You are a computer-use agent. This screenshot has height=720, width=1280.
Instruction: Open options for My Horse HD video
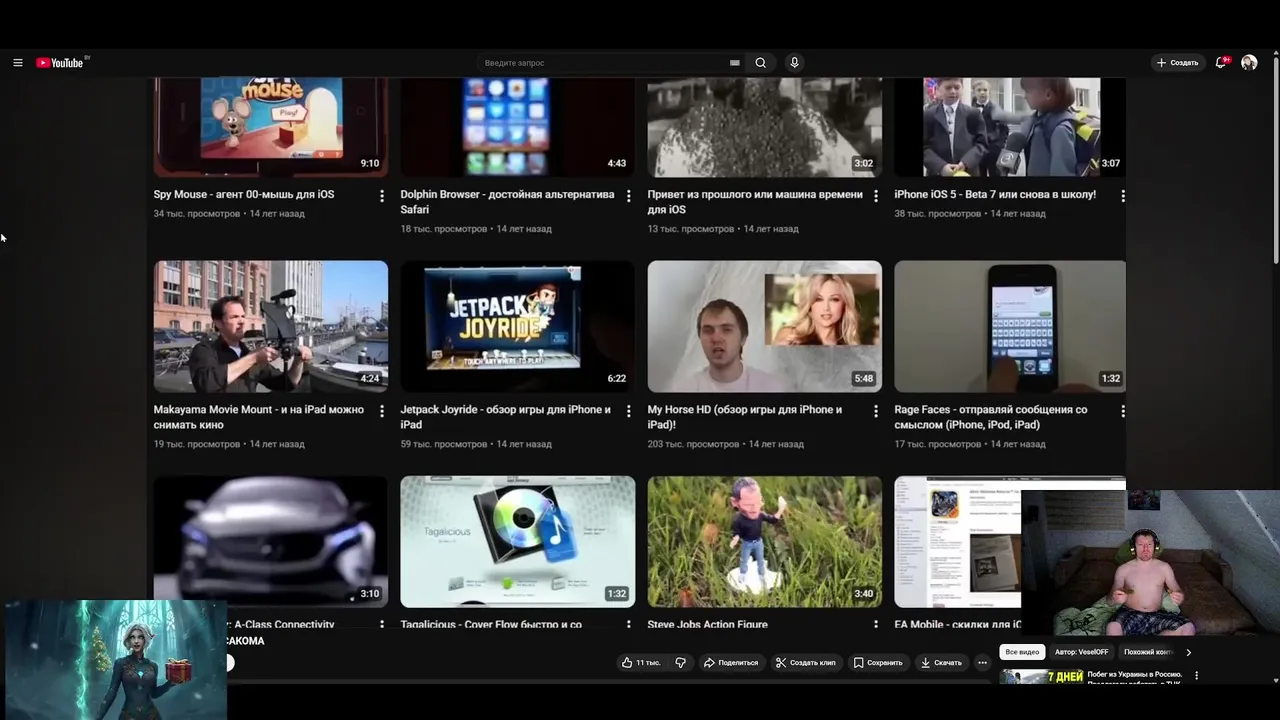(876, 411)
